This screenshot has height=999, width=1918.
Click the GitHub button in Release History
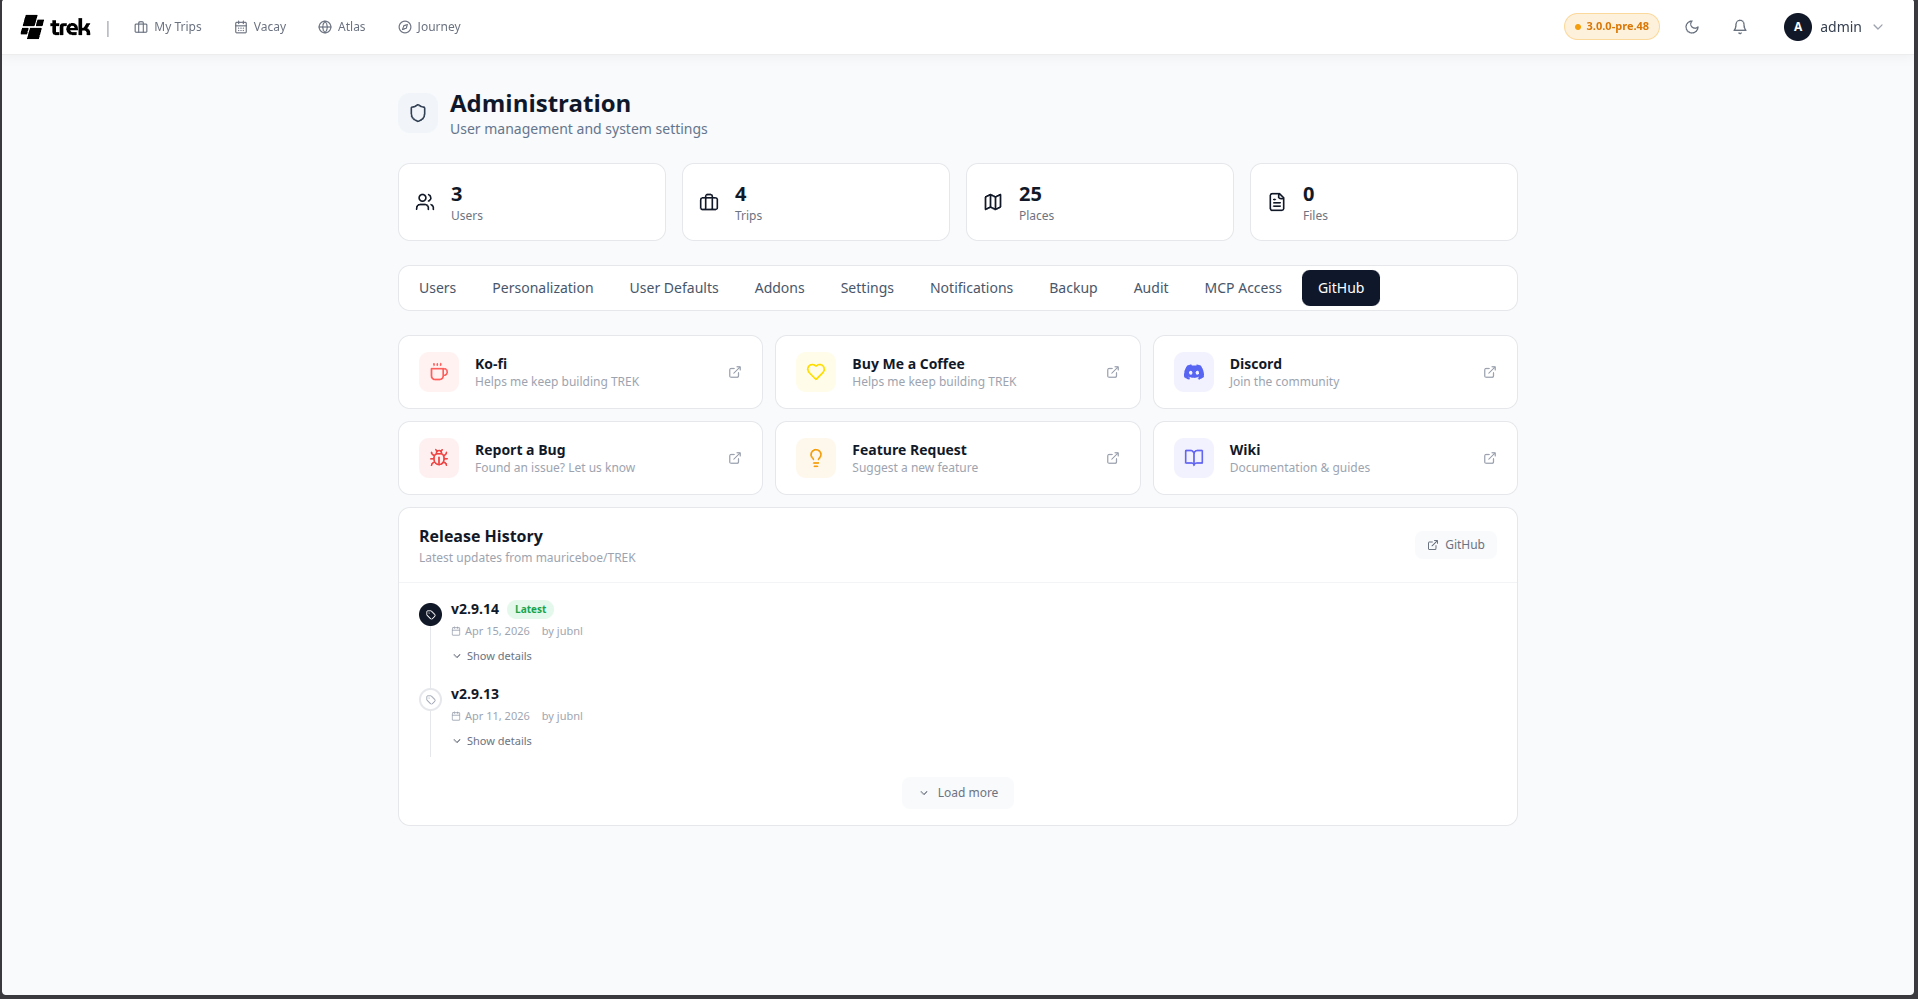[x=1456, y=545]
